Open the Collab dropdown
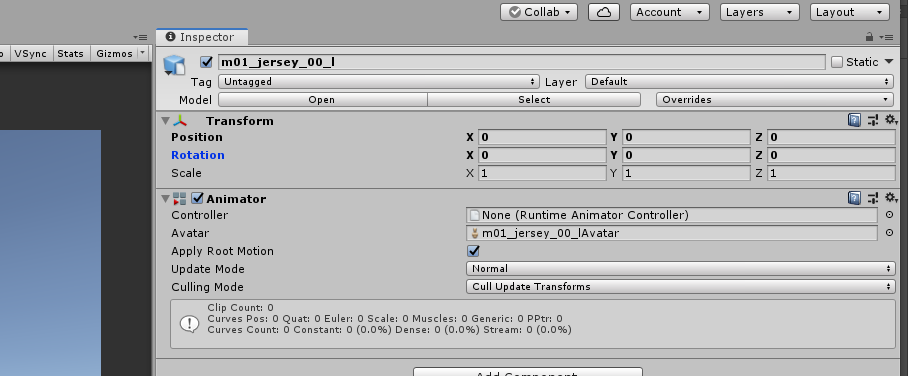The width and height of the screenshot is (908, 376). point(539,12)
